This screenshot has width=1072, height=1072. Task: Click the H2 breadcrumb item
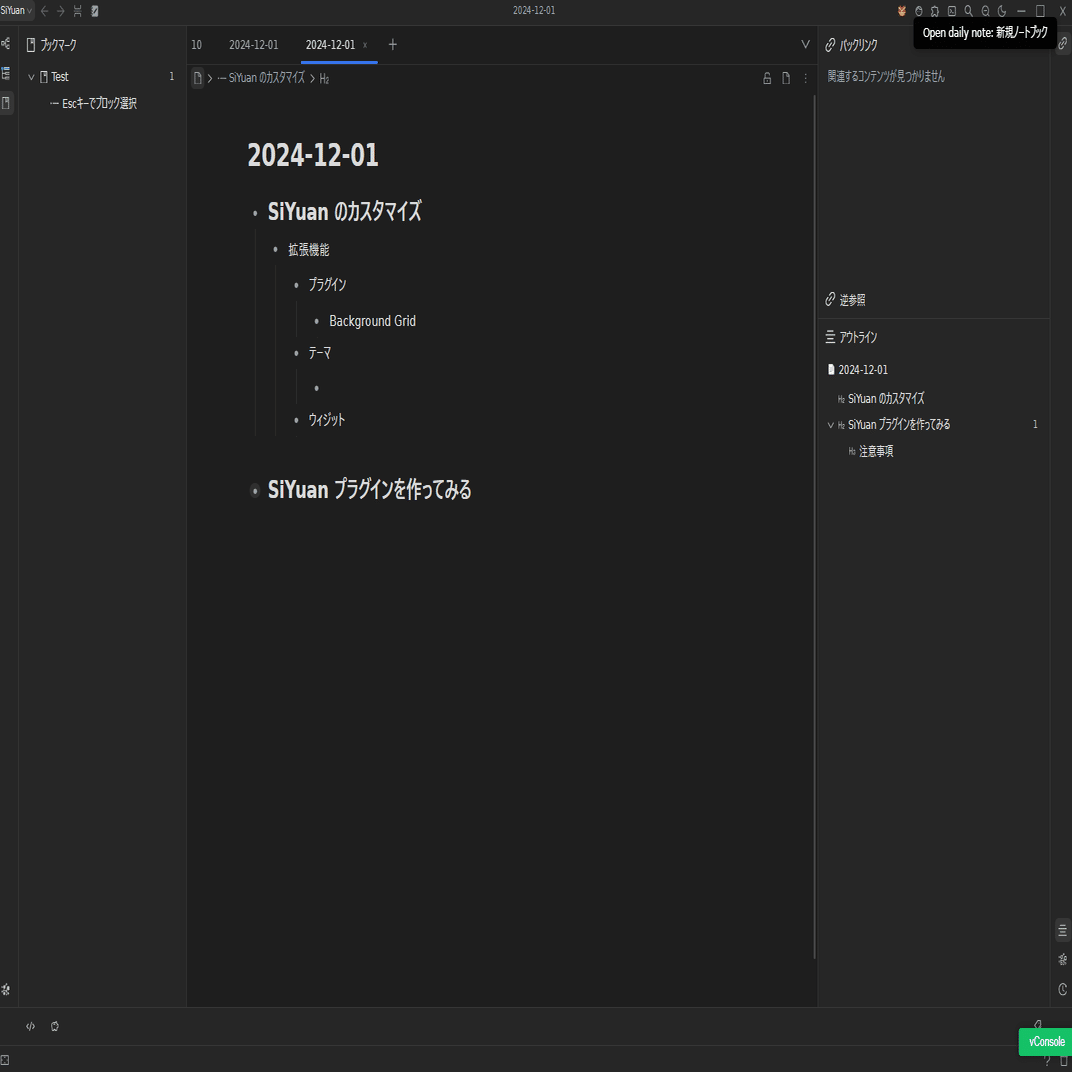pyautogui.click(x=324, y=79)
